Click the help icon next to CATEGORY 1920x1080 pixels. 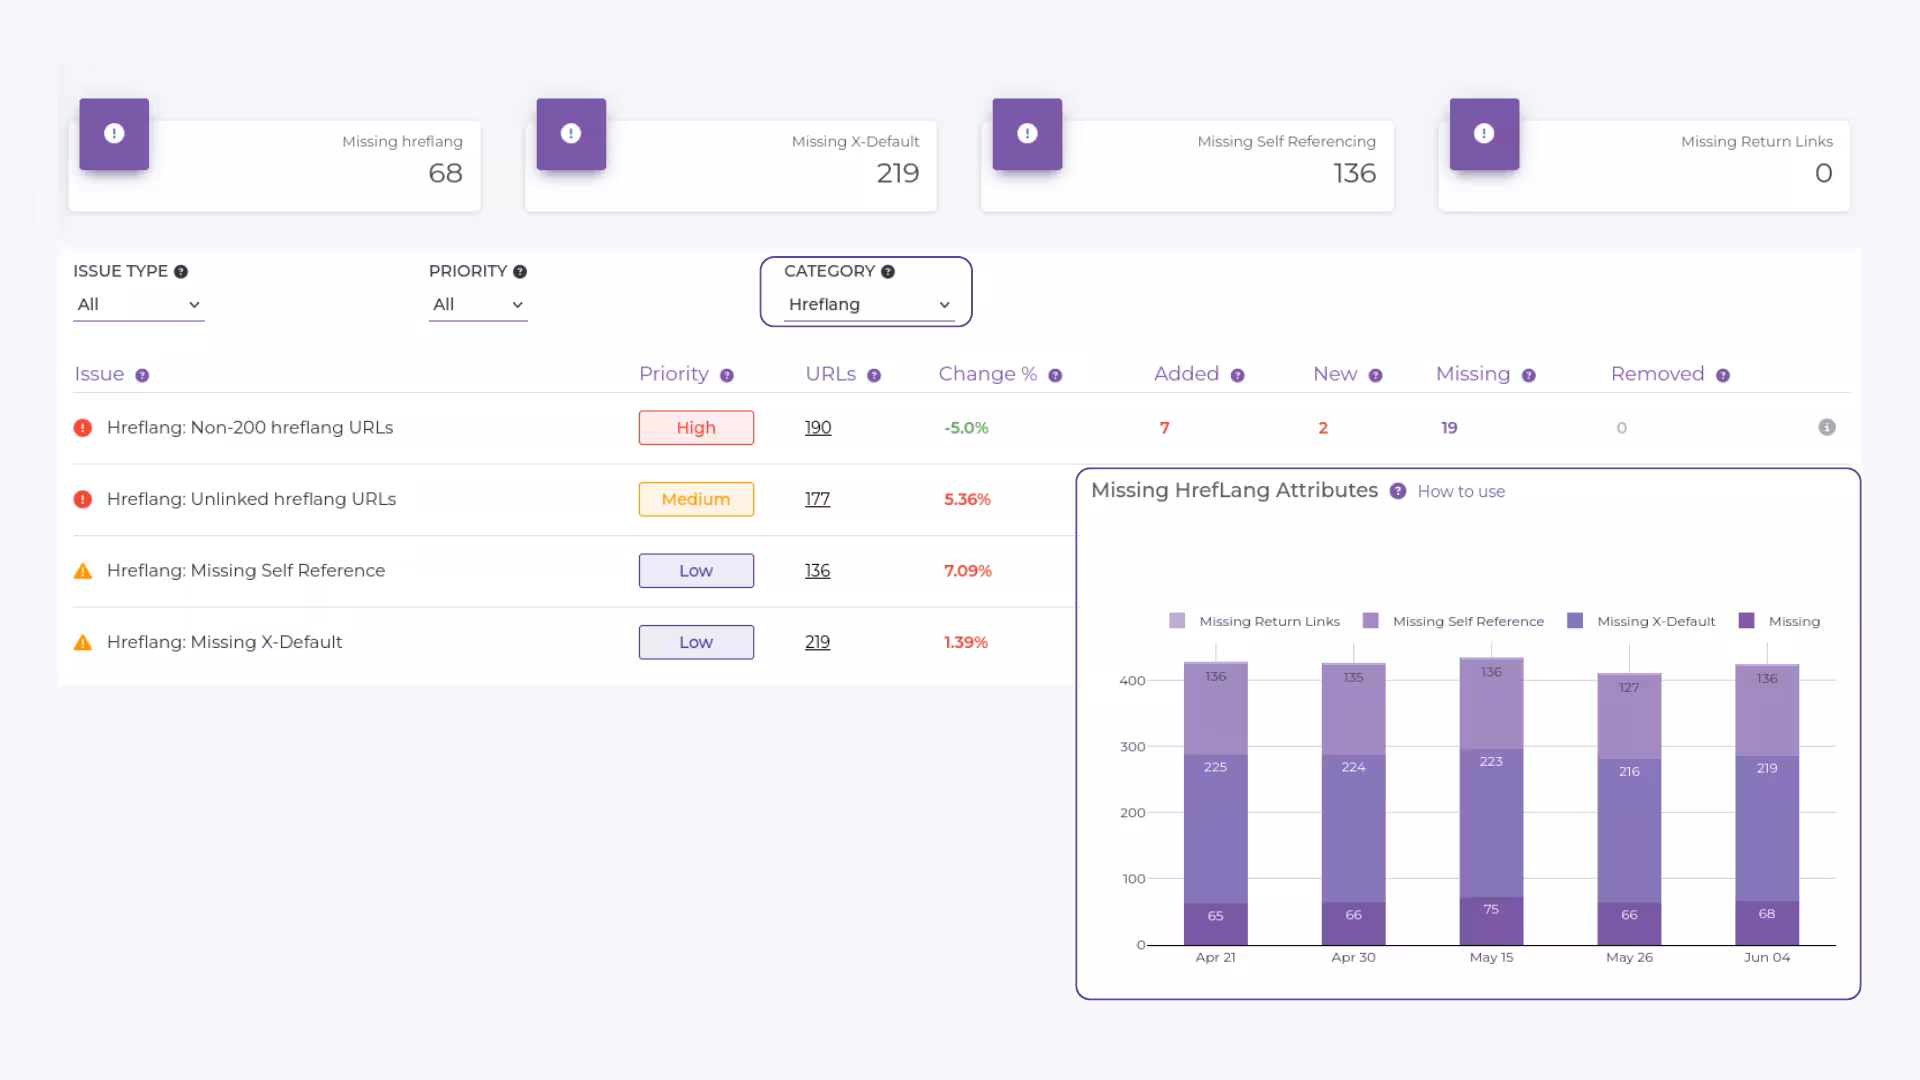point(888,270)
